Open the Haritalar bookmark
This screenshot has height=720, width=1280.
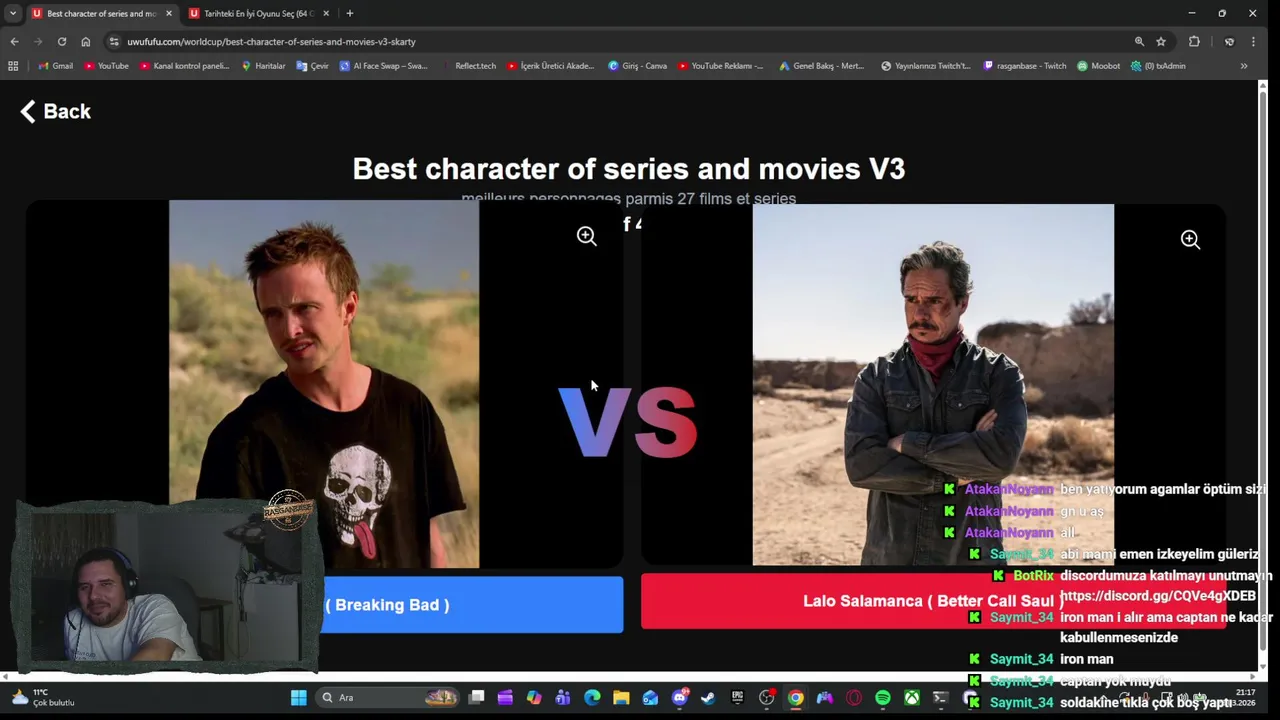263,66
